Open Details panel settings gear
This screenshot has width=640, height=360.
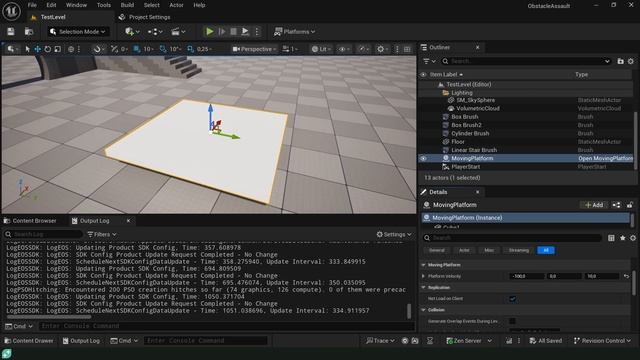(633, 238)
